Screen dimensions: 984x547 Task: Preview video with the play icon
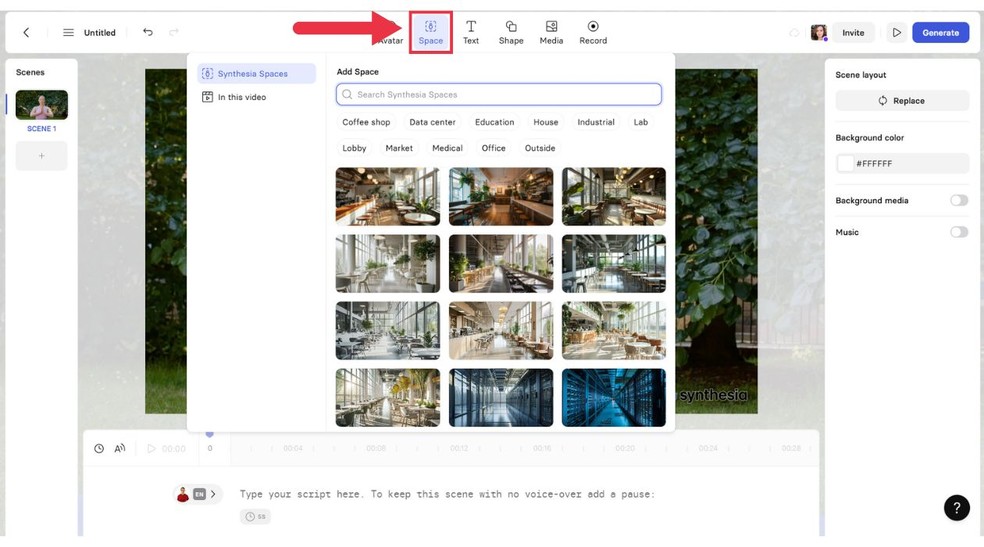896,33
